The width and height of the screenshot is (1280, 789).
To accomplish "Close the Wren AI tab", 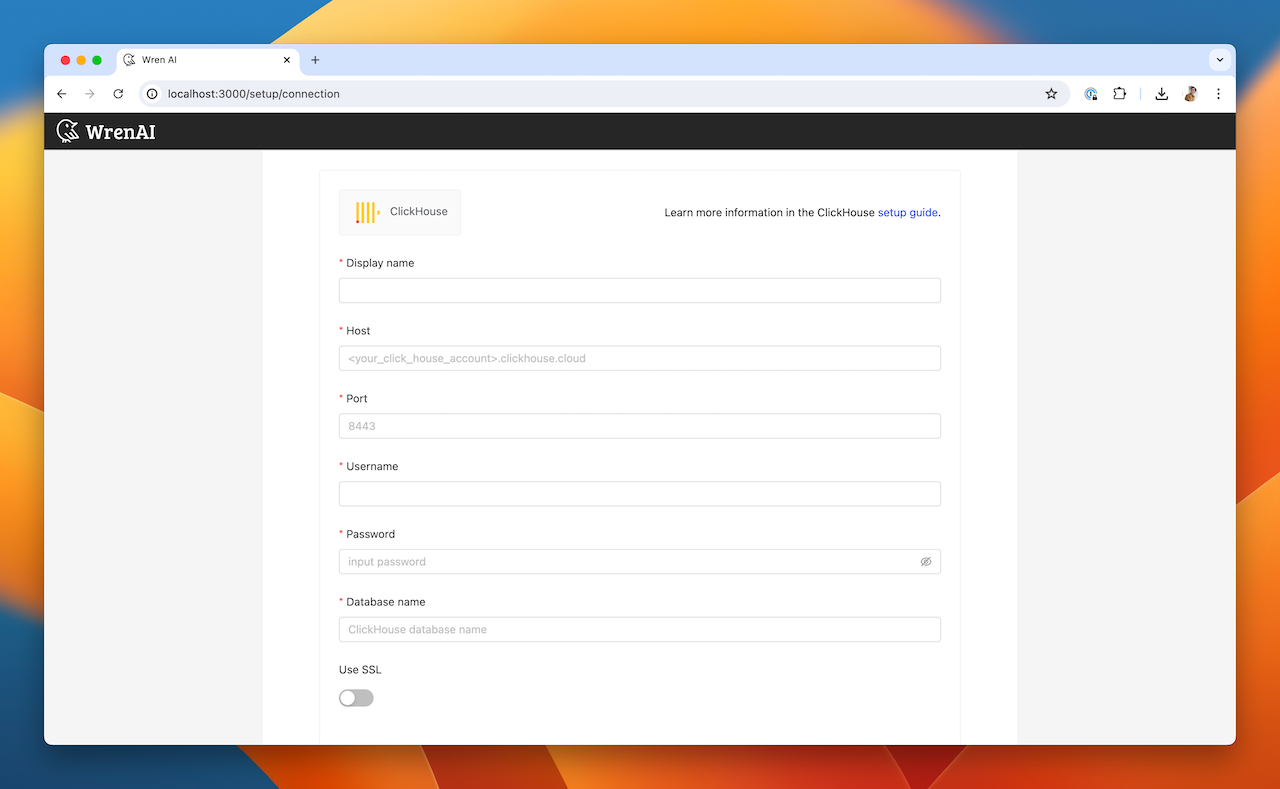I will point(287,60).
